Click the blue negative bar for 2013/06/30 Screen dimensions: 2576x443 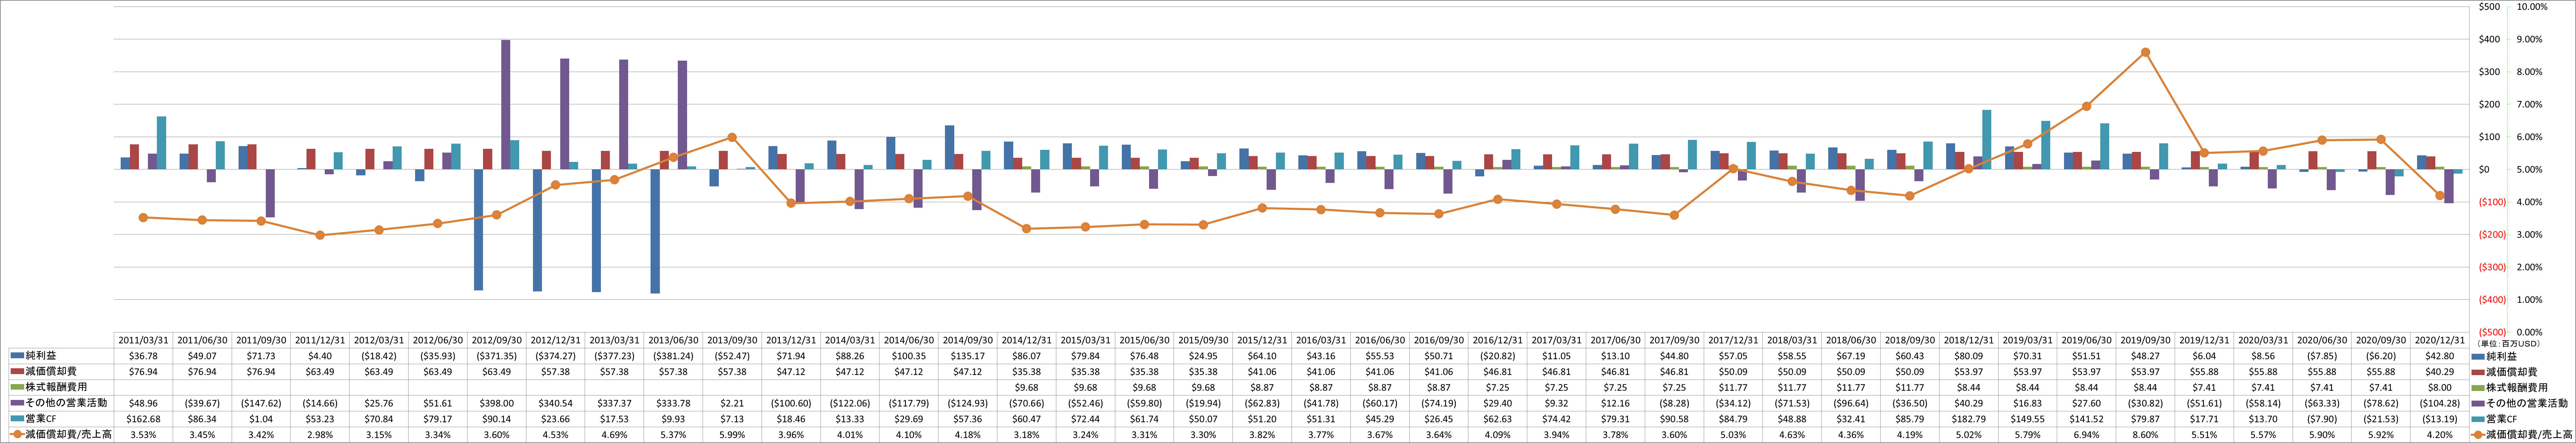point(655,231)
